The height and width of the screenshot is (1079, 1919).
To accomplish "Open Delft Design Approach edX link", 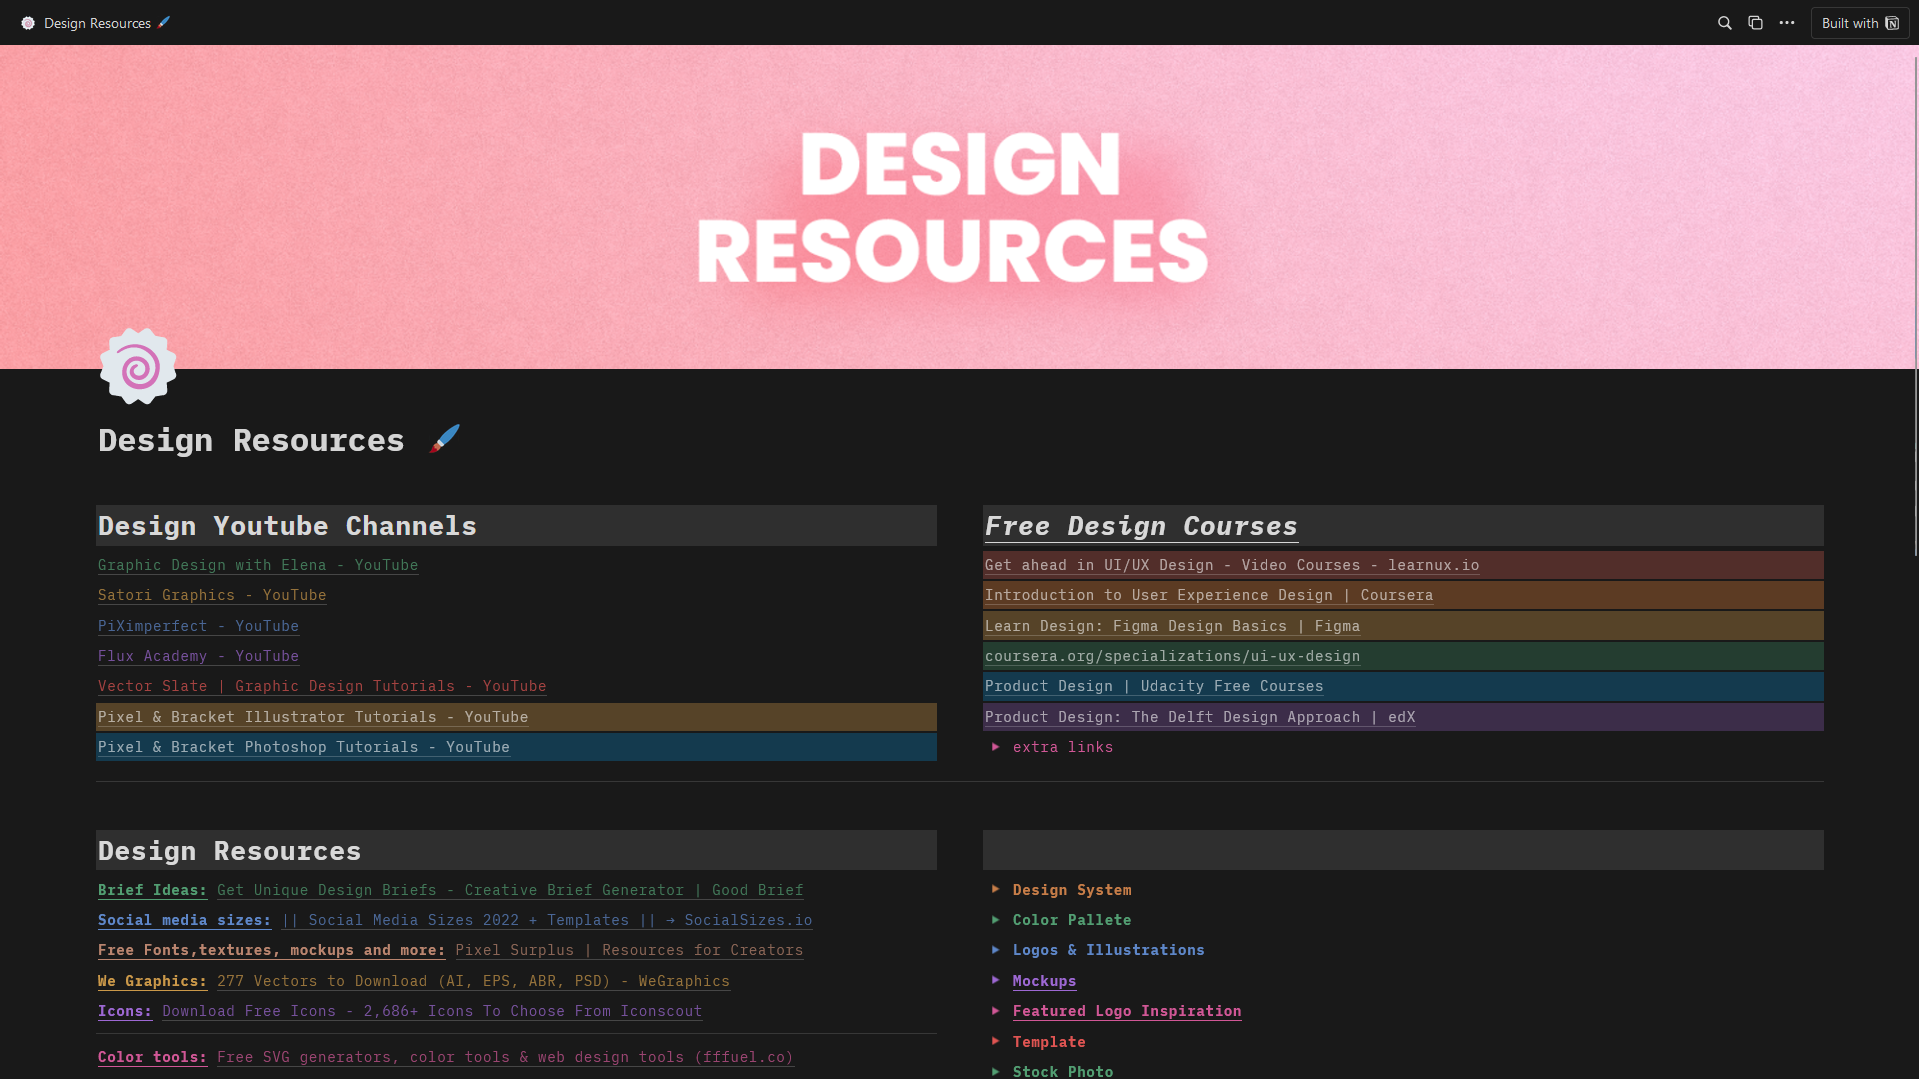I will click(1200, 717).
